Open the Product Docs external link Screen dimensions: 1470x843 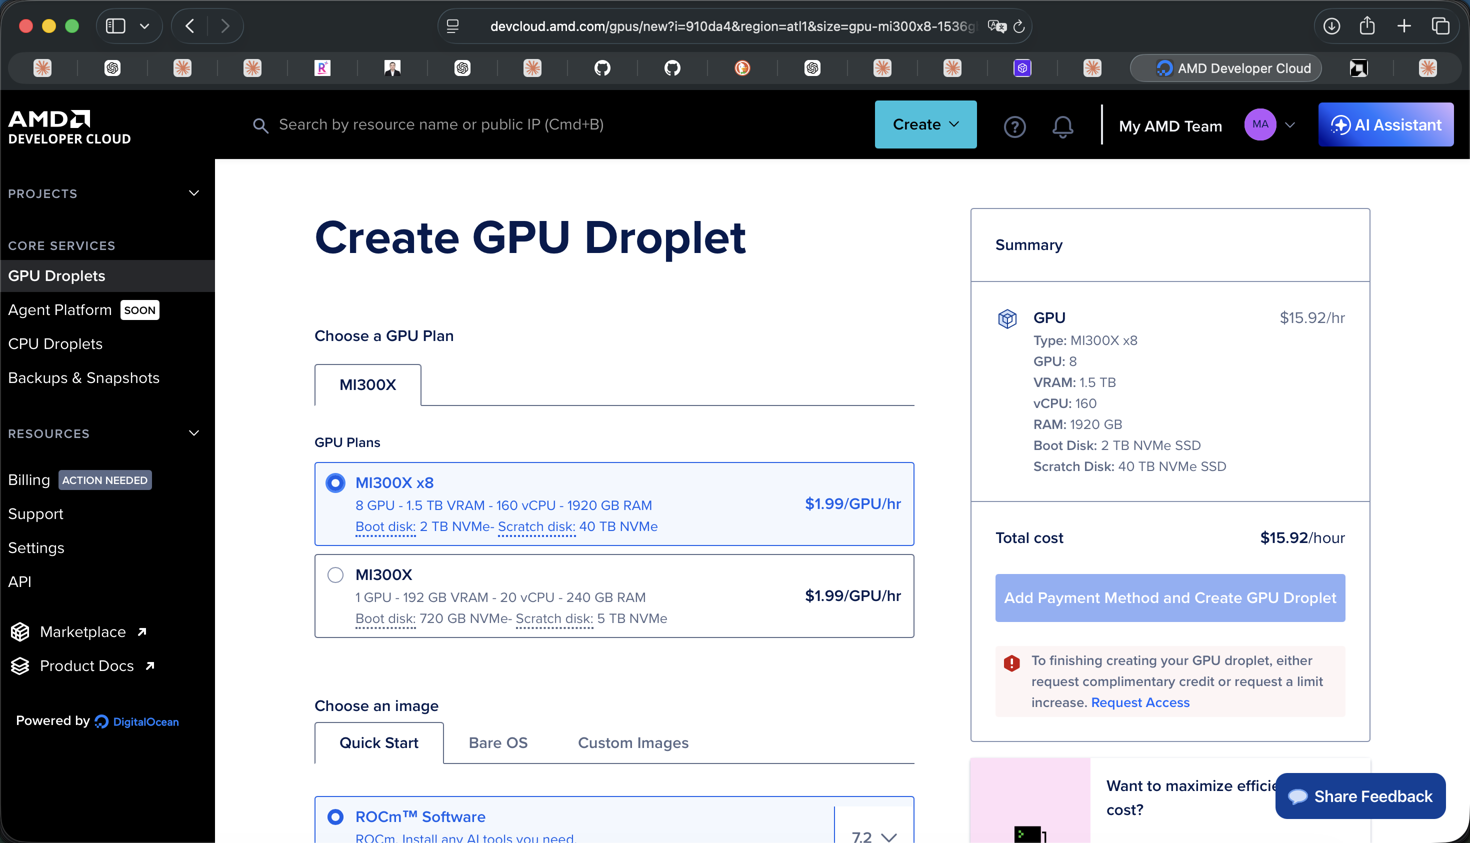(x=97, y=666)
